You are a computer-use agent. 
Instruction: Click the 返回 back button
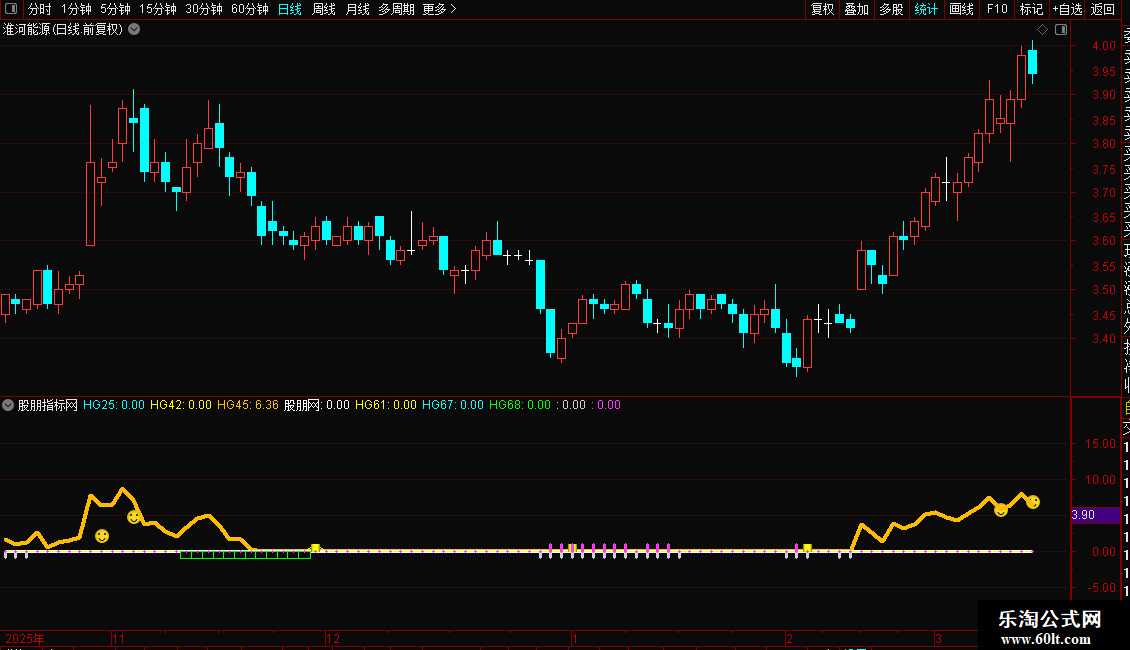click(1103, 9)
